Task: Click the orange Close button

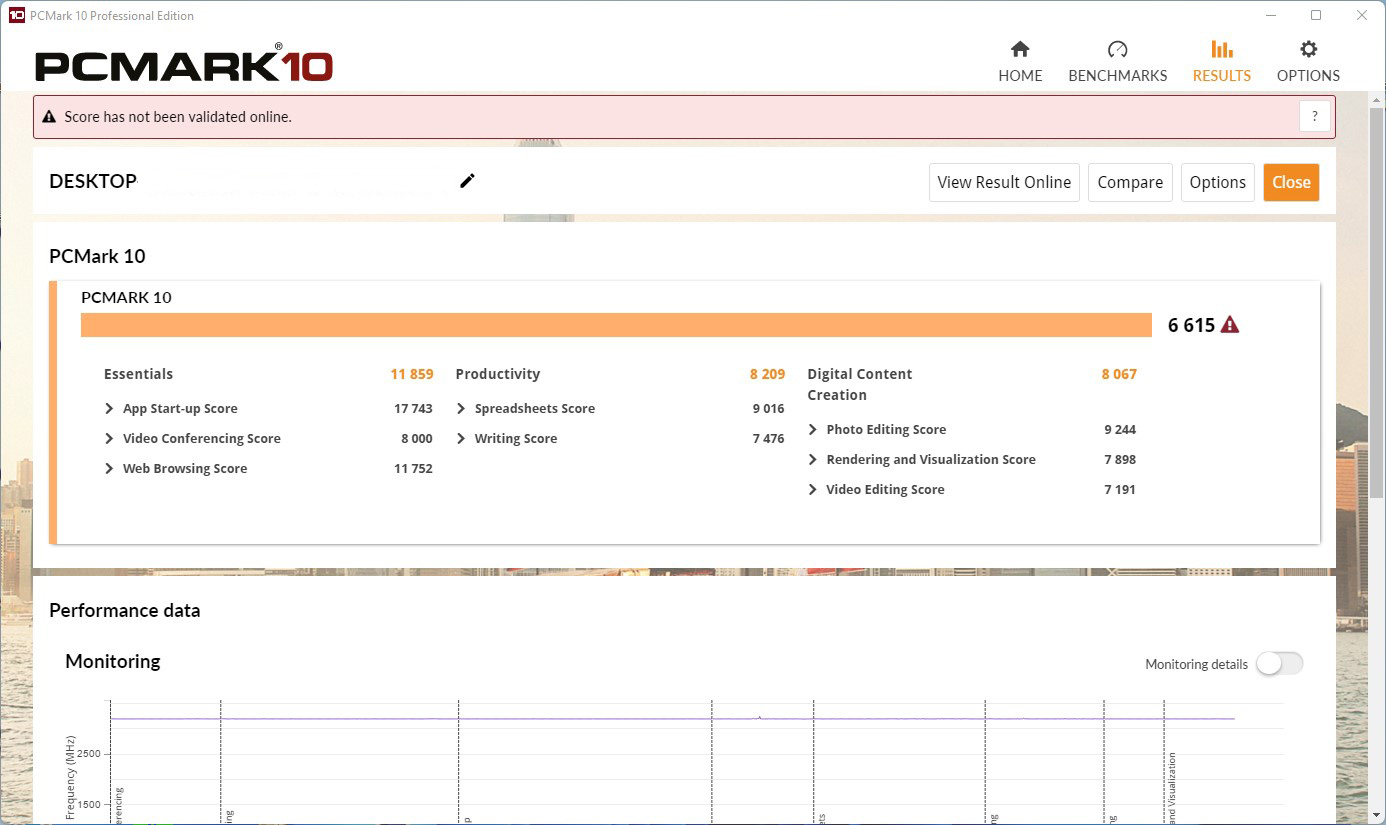Action: click(x=1291, y=182)
